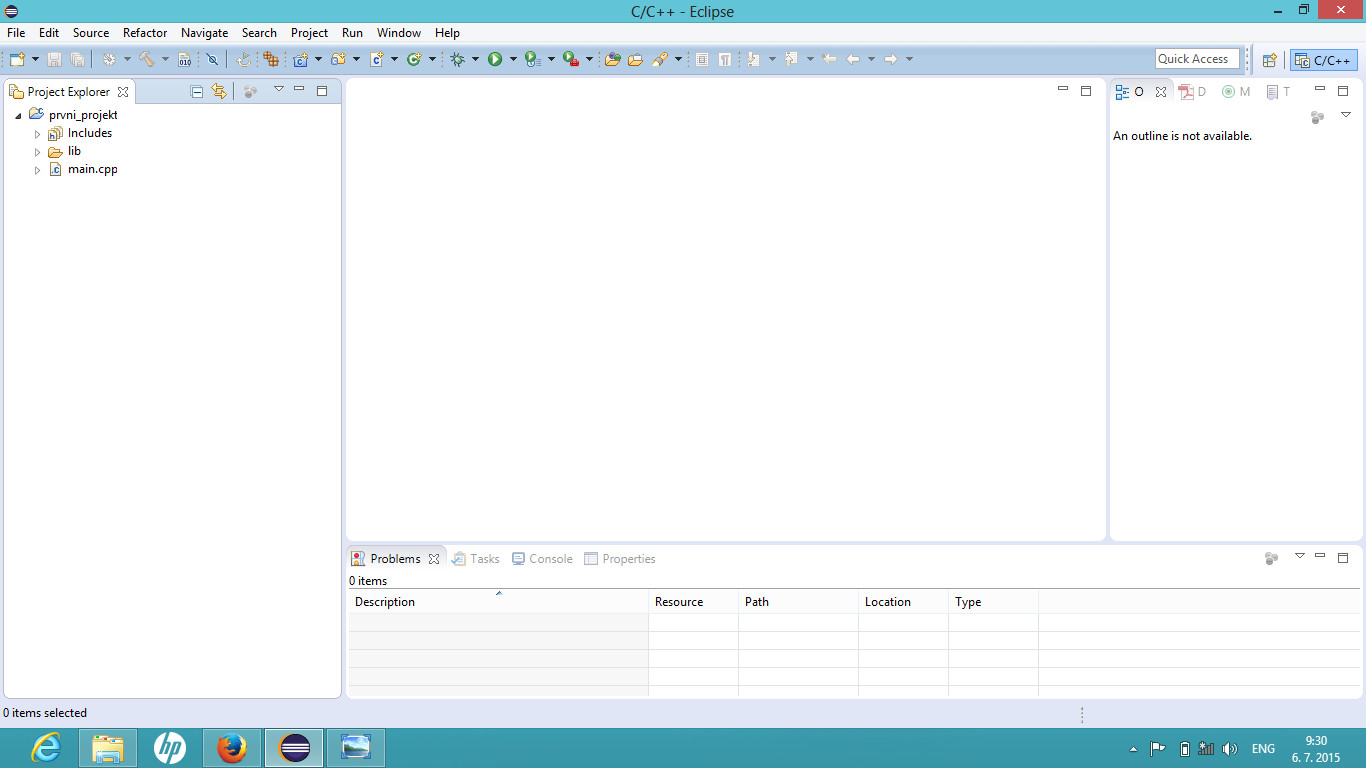This screenshot has height=768, width=1366.
Task: Collapse all in Project Explorer
Action: tap(197, 92)
